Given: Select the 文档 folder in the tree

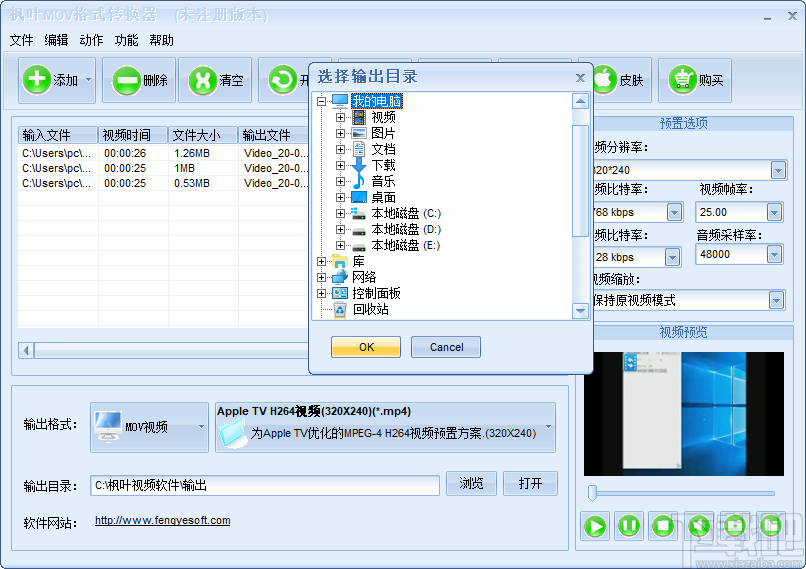Looking at the screenshot, I should 383,149.
